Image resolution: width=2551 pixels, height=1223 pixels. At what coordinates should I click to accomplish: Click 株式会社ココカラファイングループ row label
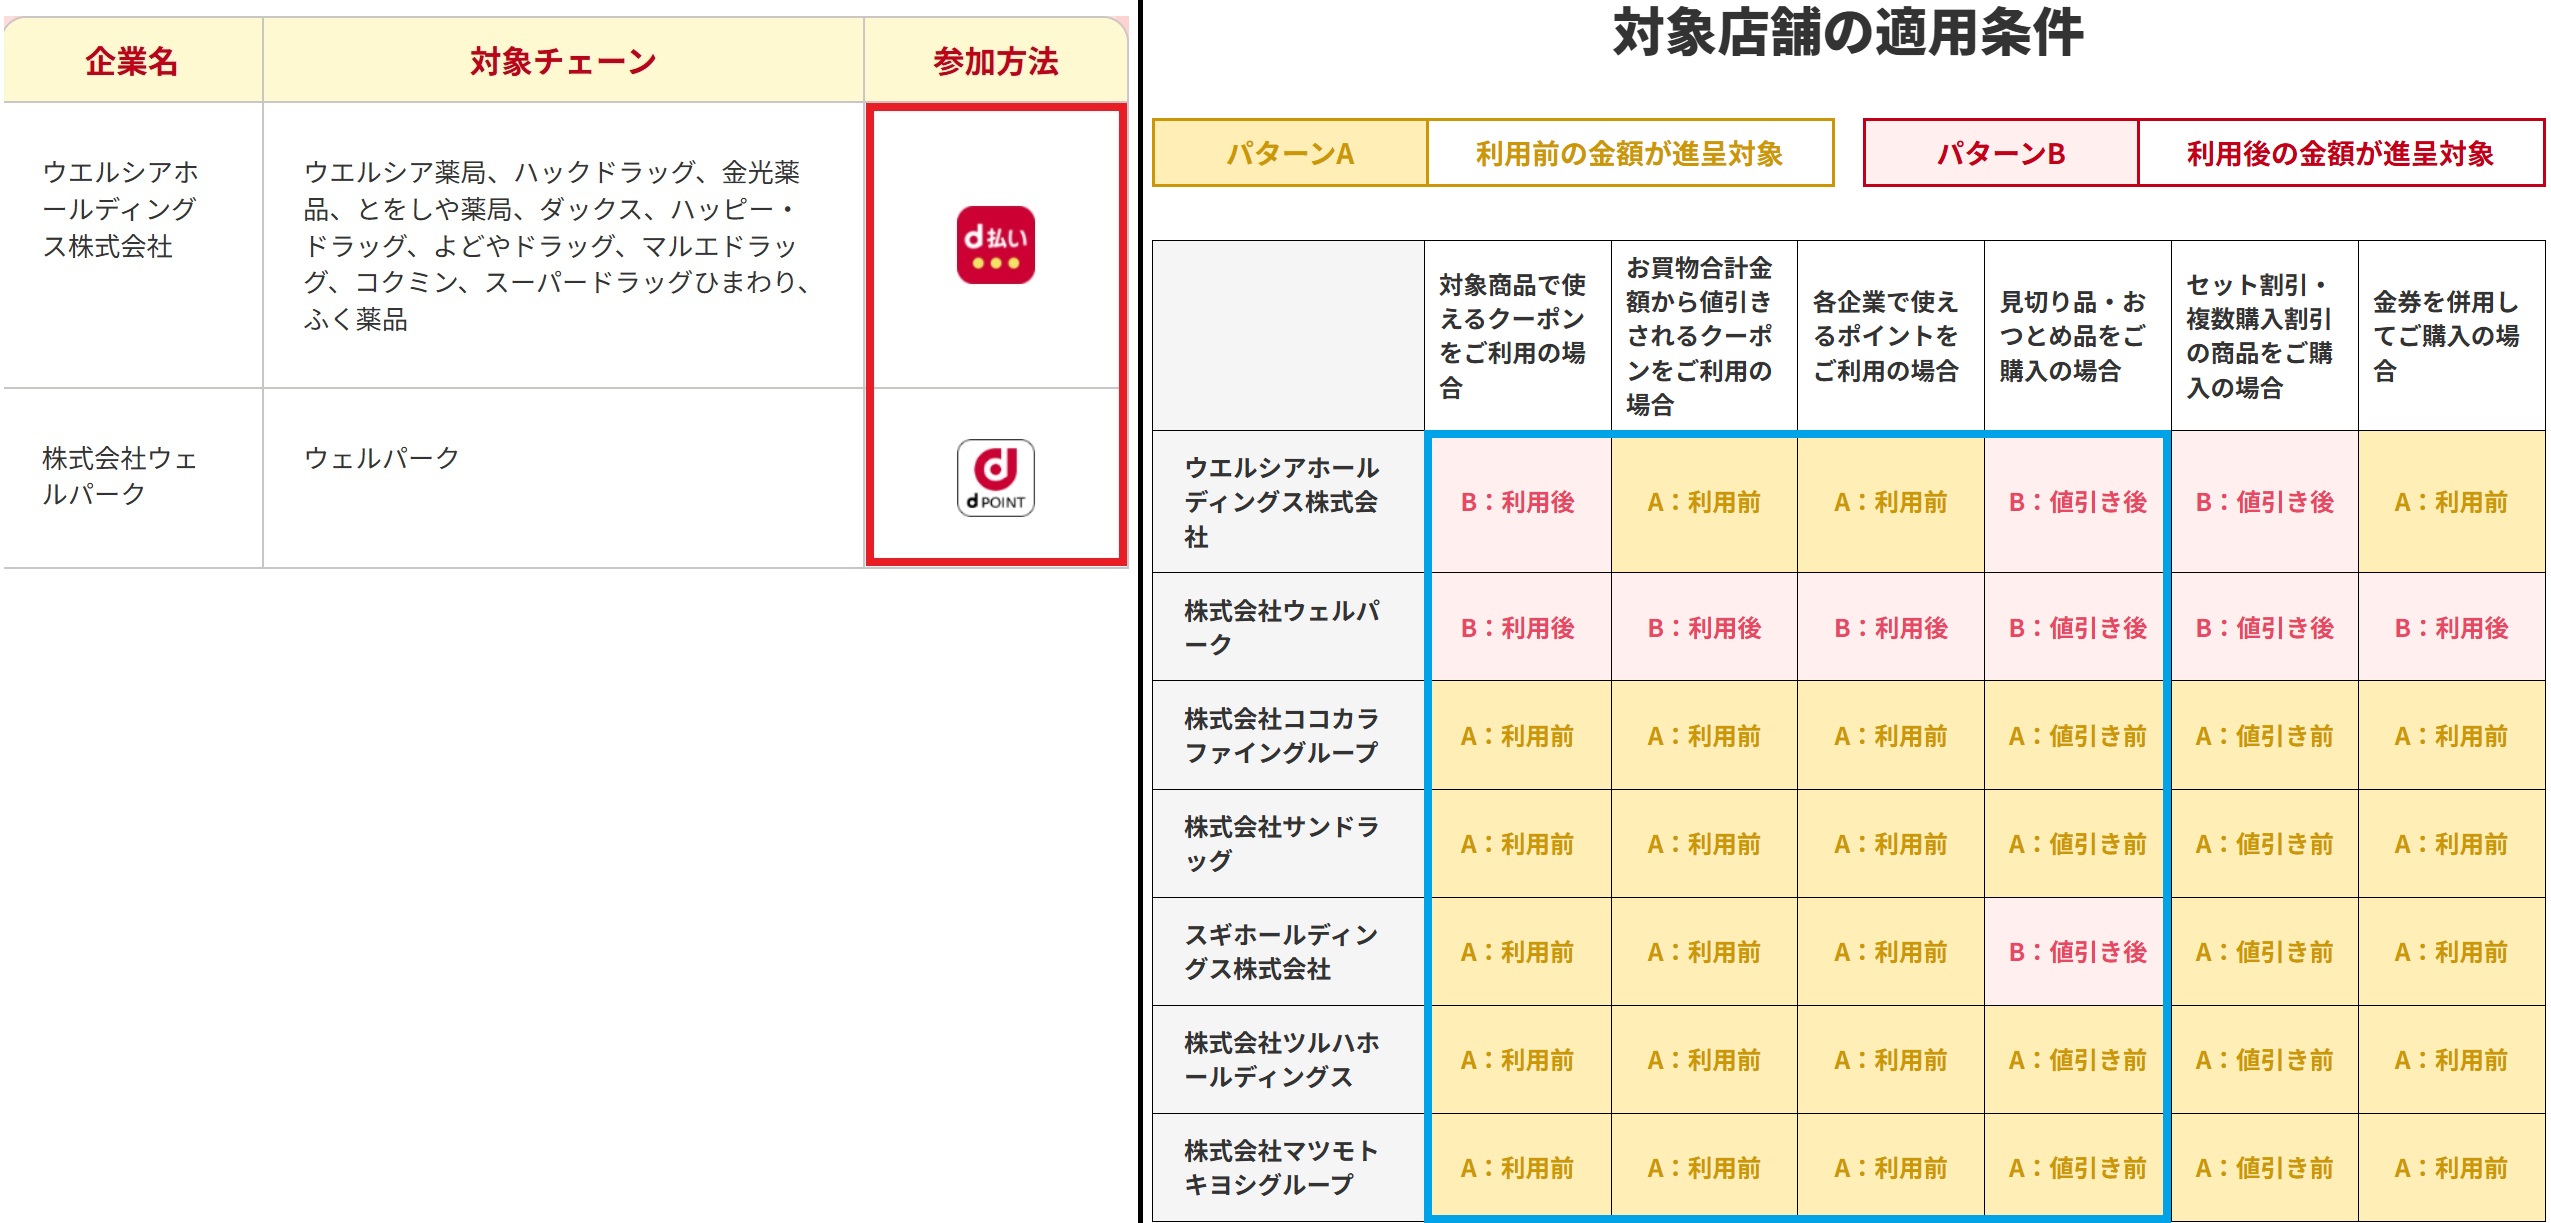tap(1281, 735)
